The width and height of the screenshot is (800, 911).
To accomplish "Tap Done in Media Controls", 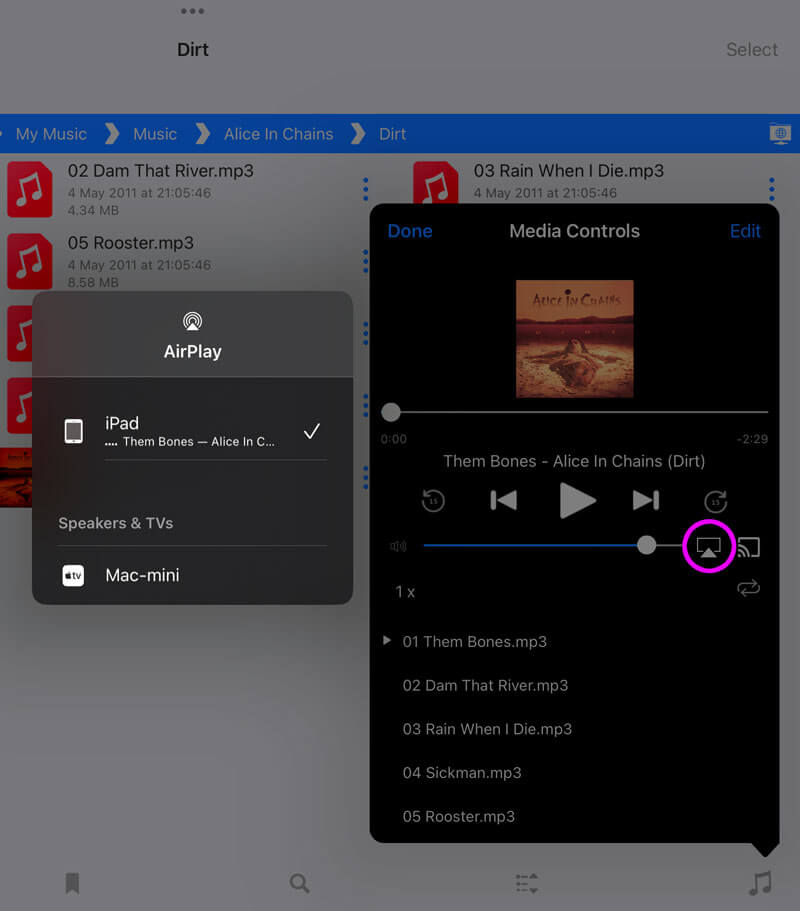I will 410,231.
